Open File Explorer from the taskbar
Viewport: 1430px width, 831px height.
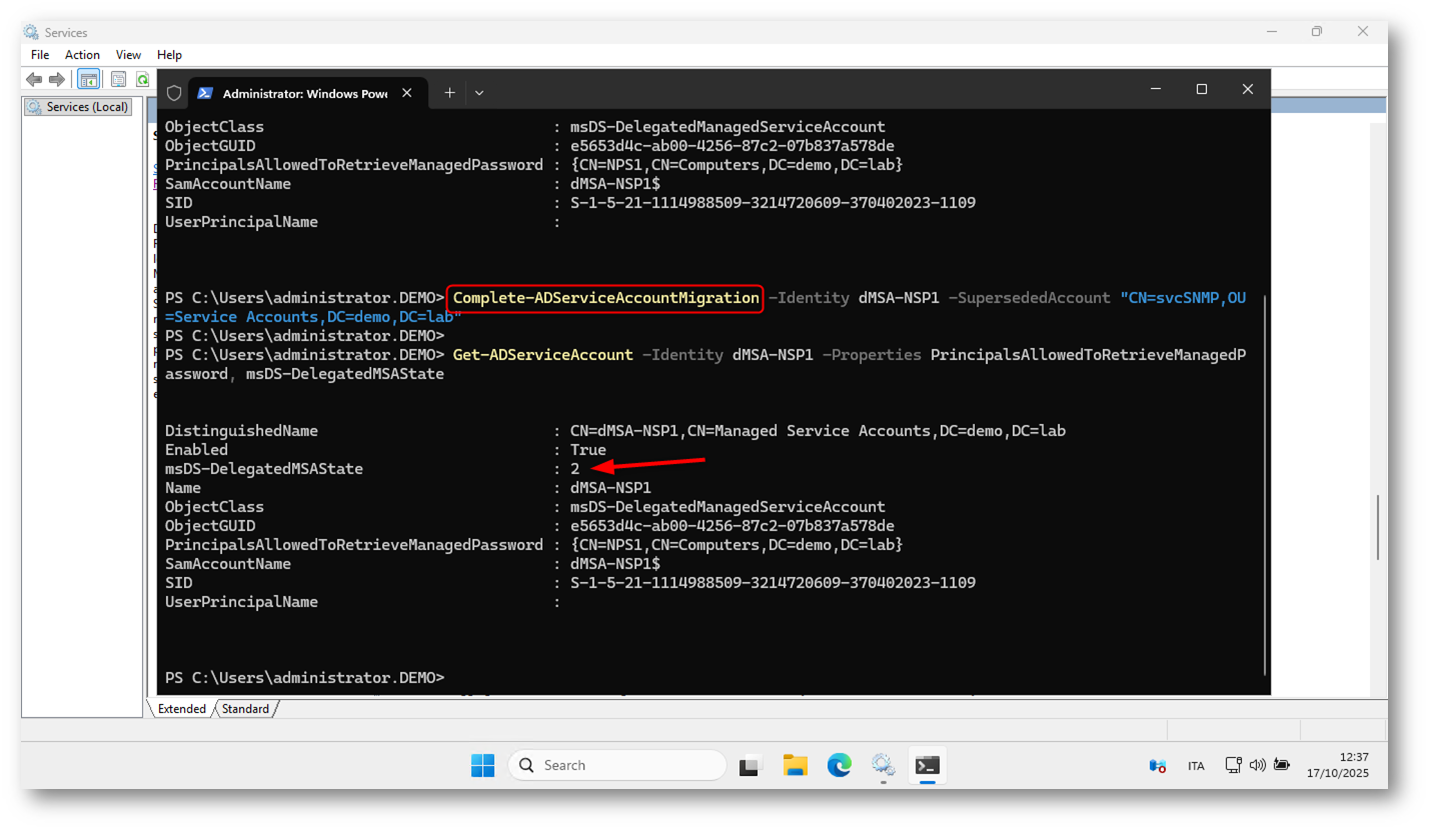pos(795,766)
